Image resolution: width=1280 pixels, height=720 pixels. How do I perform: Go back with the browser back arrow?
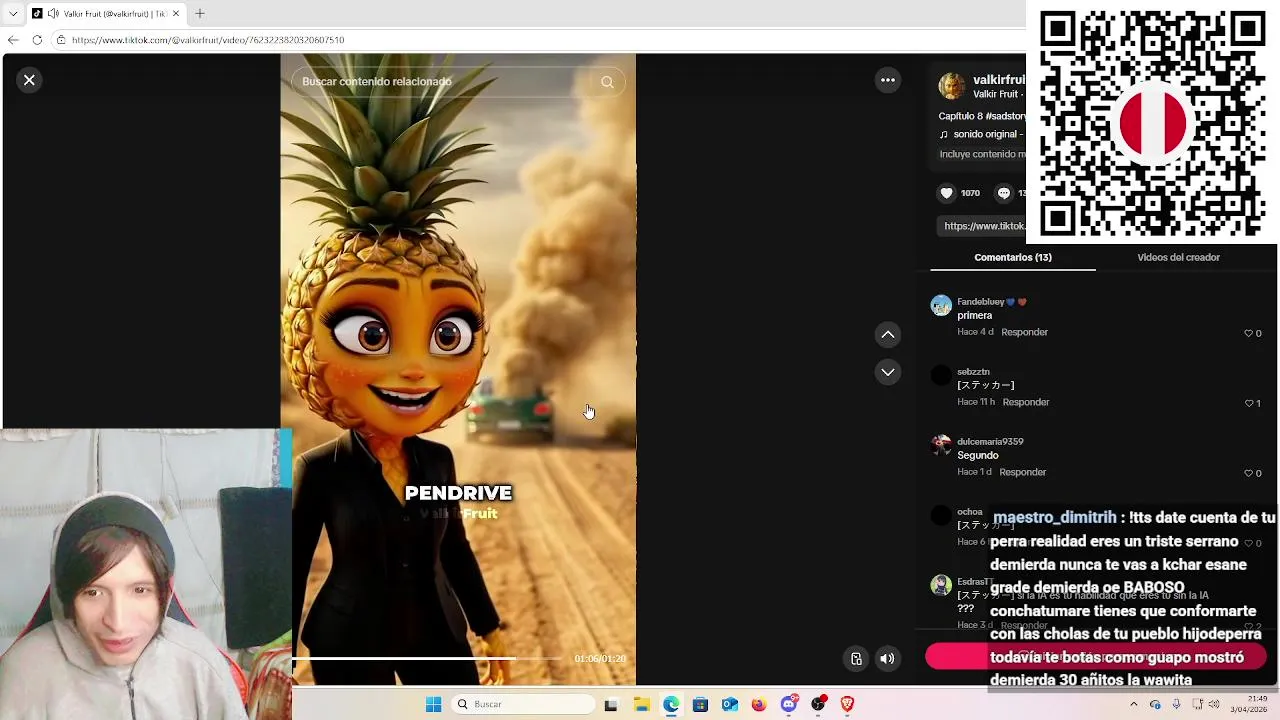[12, 40]
